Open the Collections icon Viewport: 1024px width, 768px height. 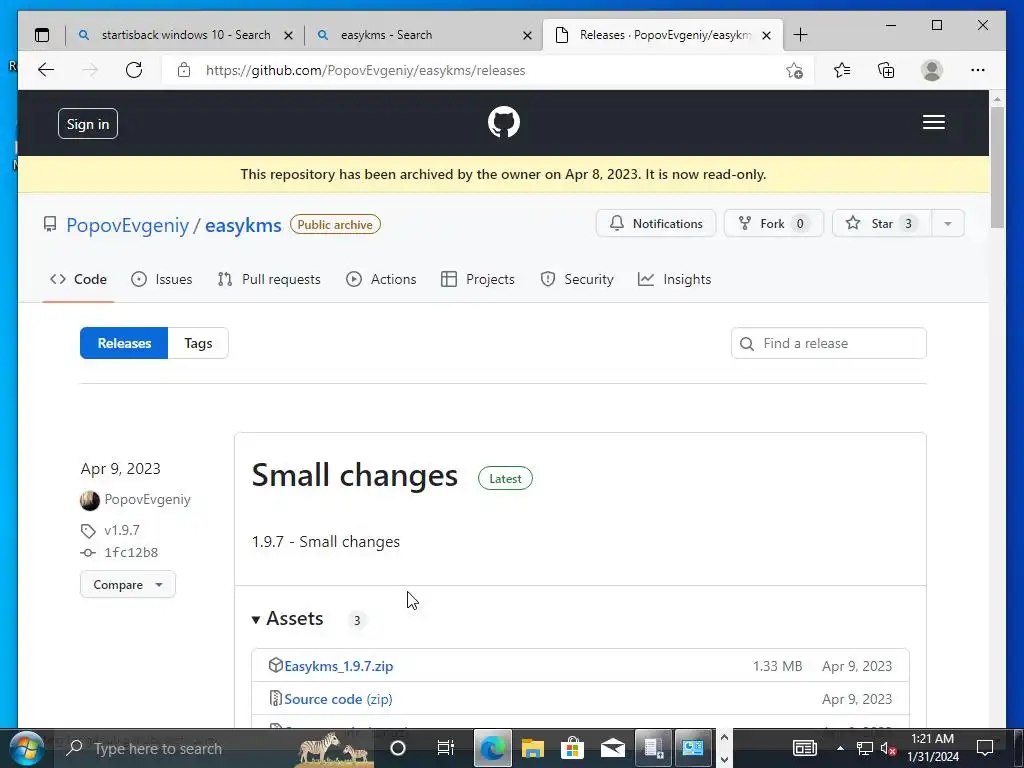(886, 70)
